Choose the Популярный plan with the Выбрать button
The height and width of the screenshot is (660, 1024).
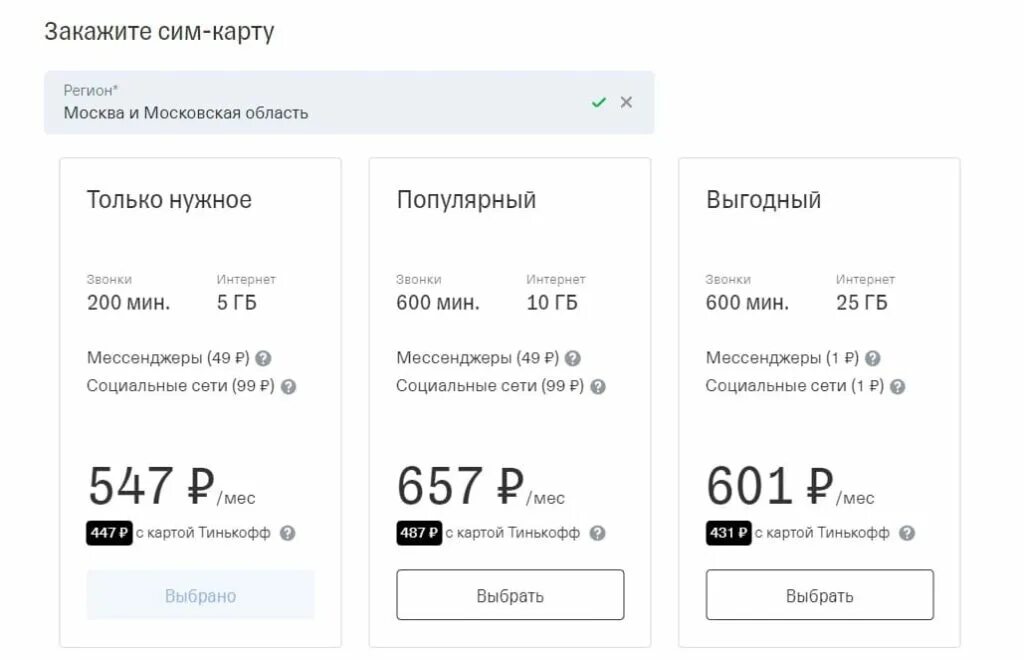[x=510, y=595]
